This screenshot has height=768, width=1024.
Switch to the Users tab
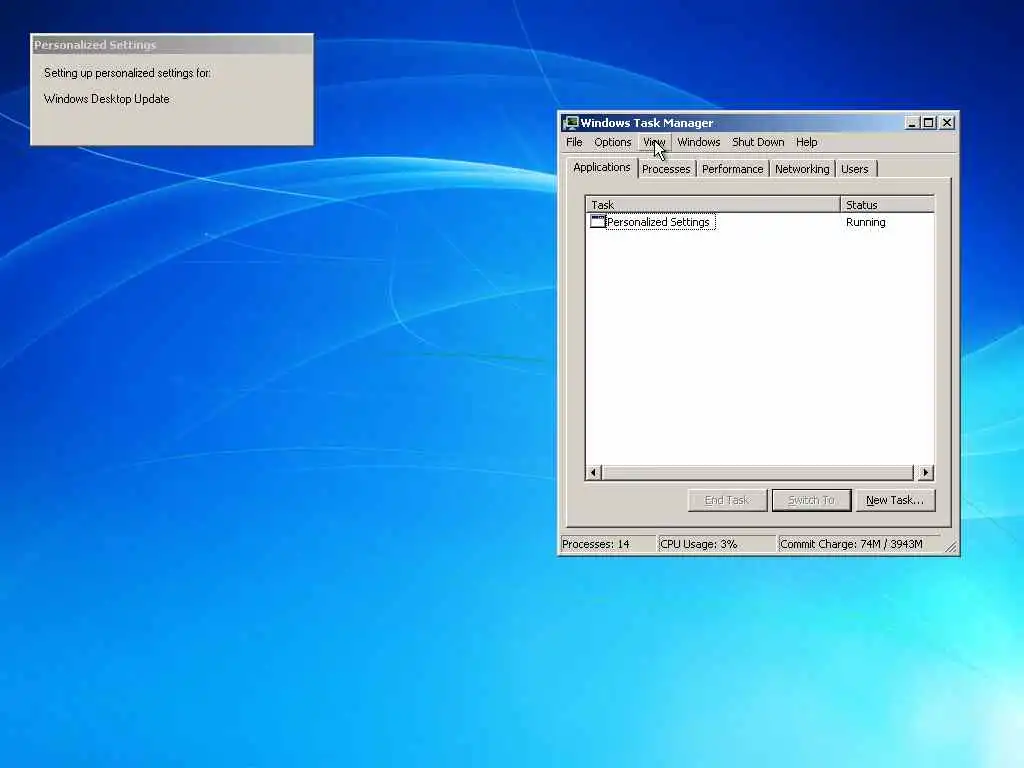pos(855,169)
